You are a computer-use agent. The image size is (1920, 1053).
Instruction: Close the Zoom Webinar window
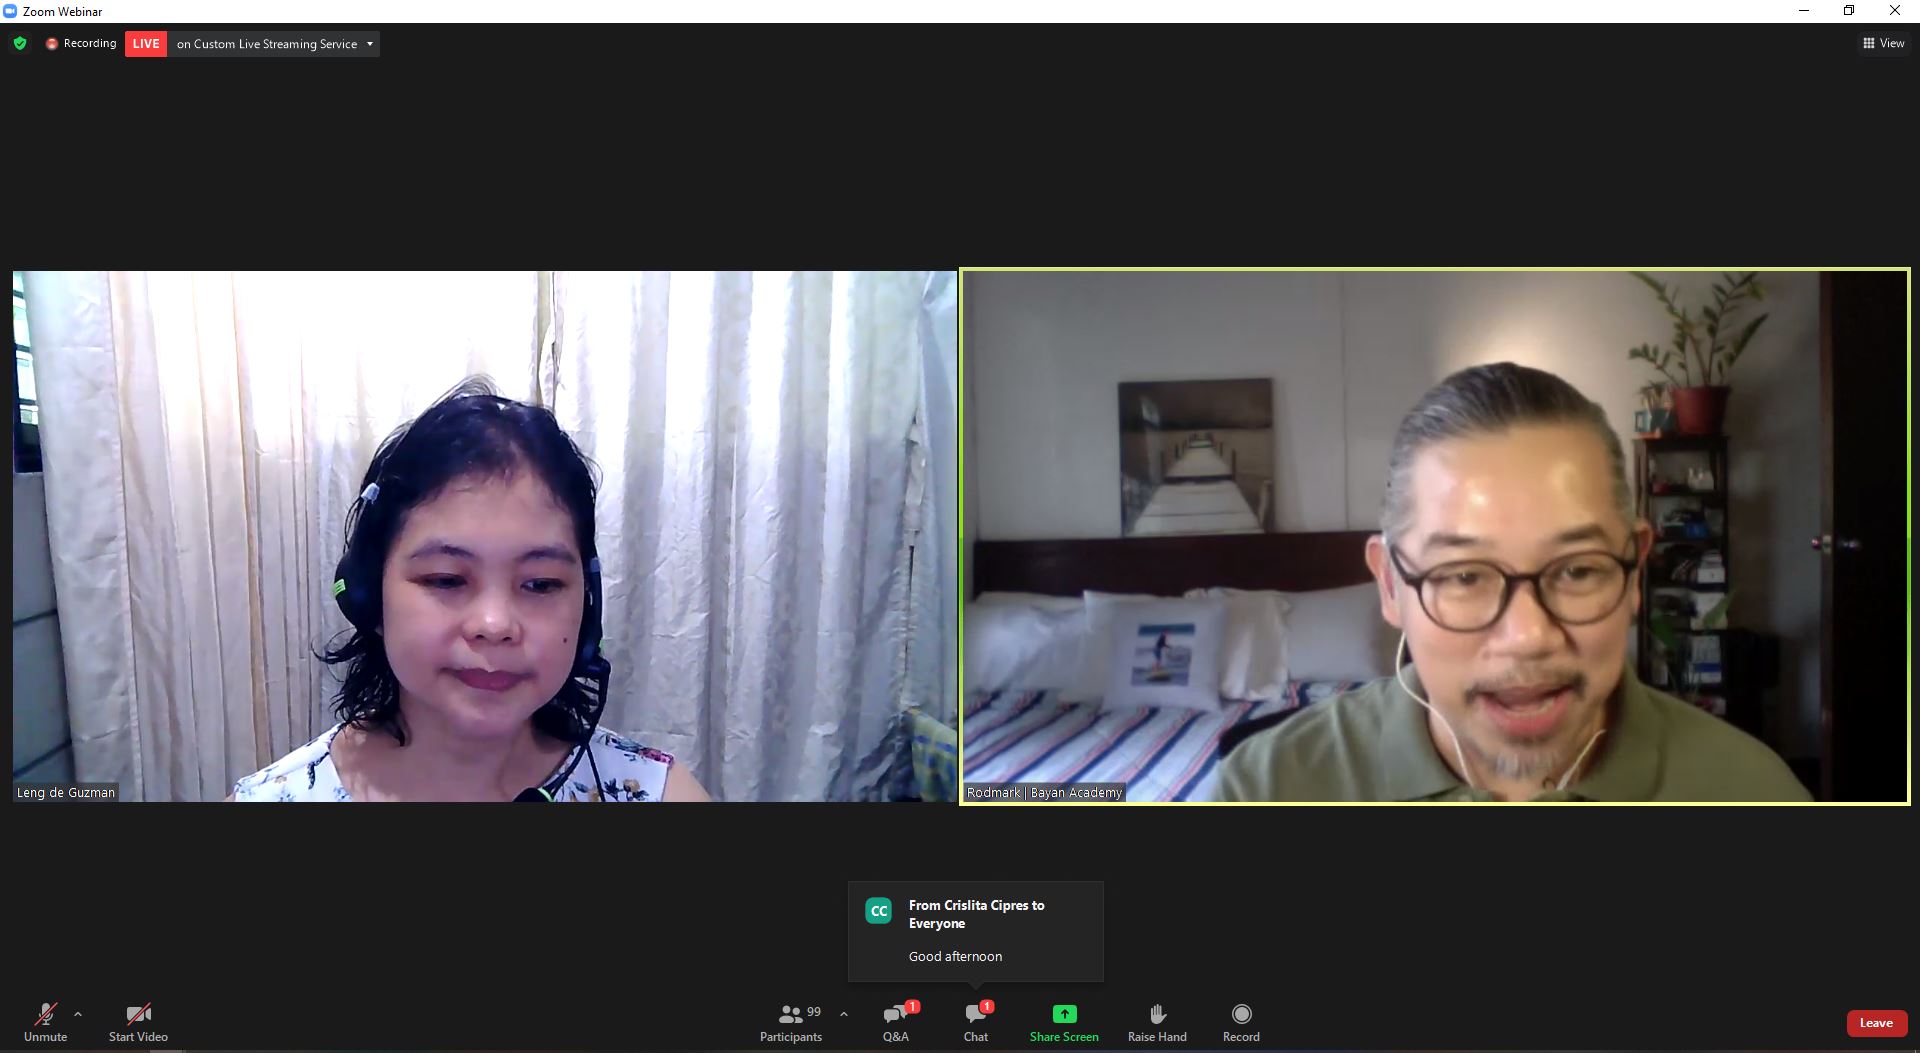tap(1895, 11)
